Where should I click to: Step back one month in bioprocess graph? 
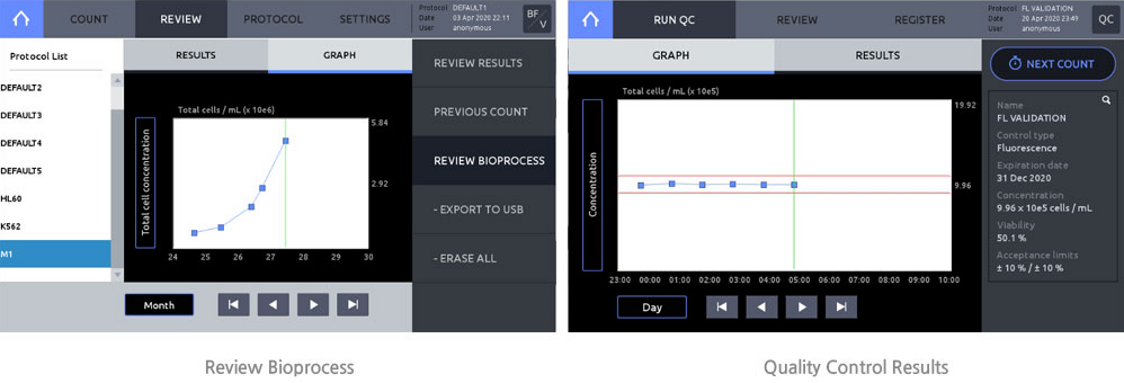click(x=273, y=305)
